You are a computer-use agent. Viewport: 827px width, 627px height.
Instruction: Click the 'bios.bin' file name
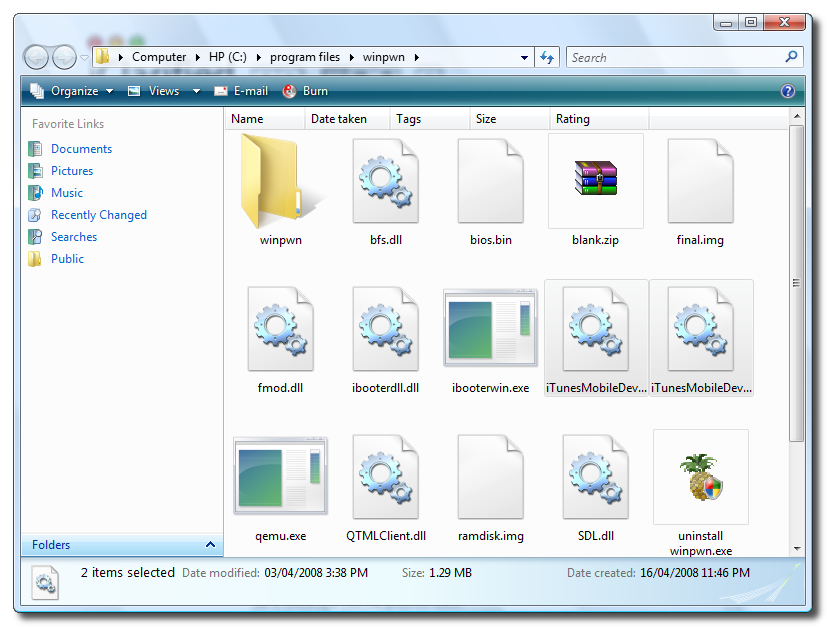point(491,240)
